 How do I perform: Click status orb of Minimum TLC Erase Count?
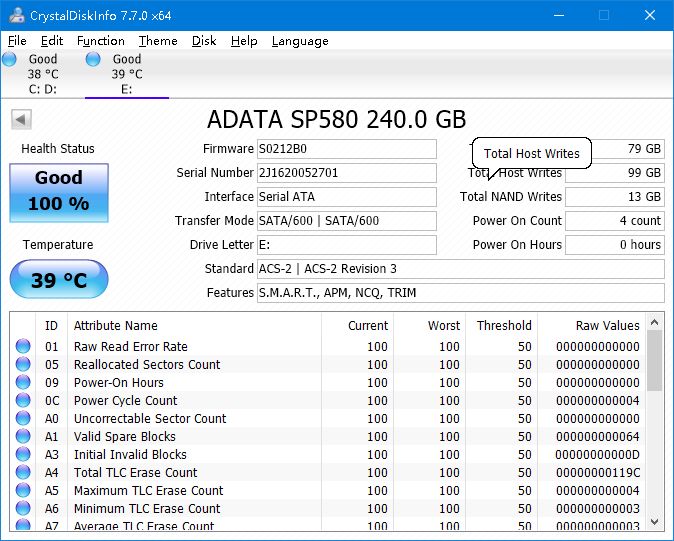[x=23, y=509]
